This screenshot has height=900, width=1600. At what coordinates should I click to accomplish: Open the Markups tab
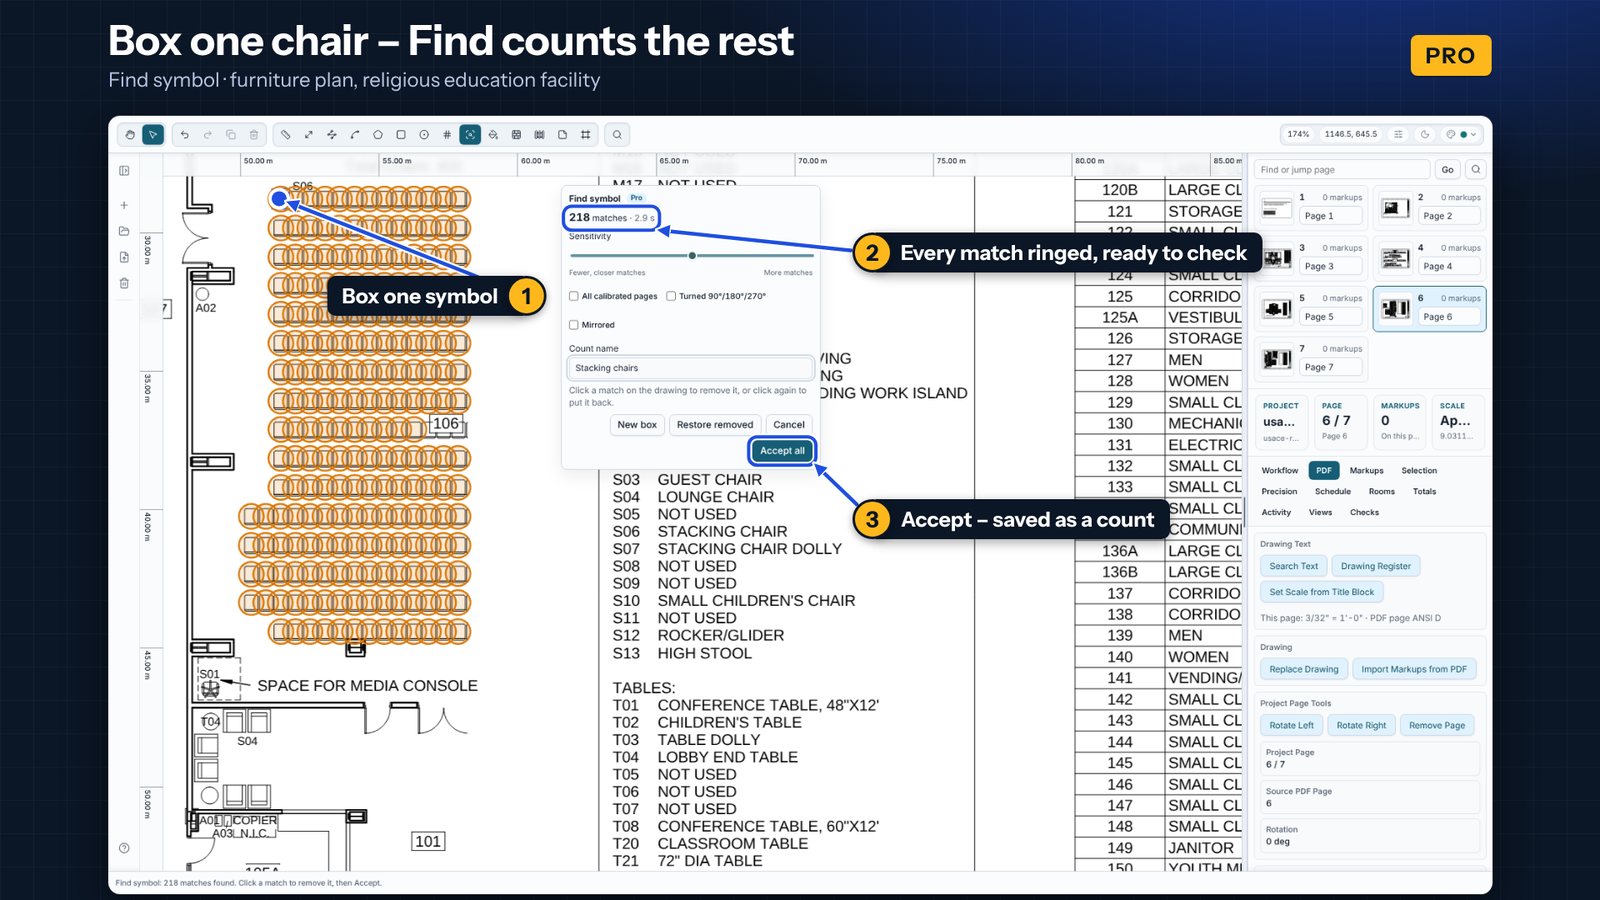click(x=1366, y=470)
